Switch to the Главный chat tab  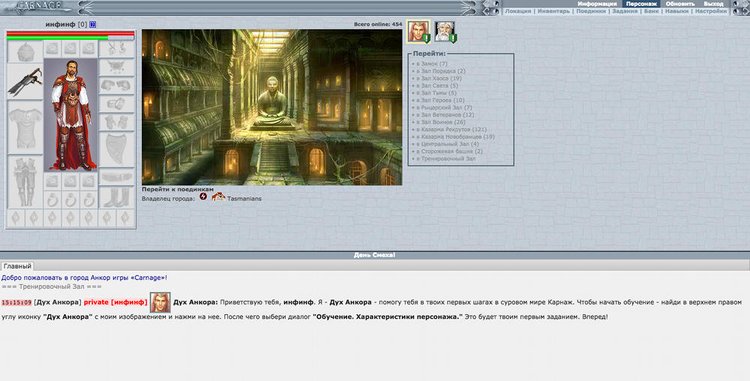pyautogui.click(x=17, y=266)
